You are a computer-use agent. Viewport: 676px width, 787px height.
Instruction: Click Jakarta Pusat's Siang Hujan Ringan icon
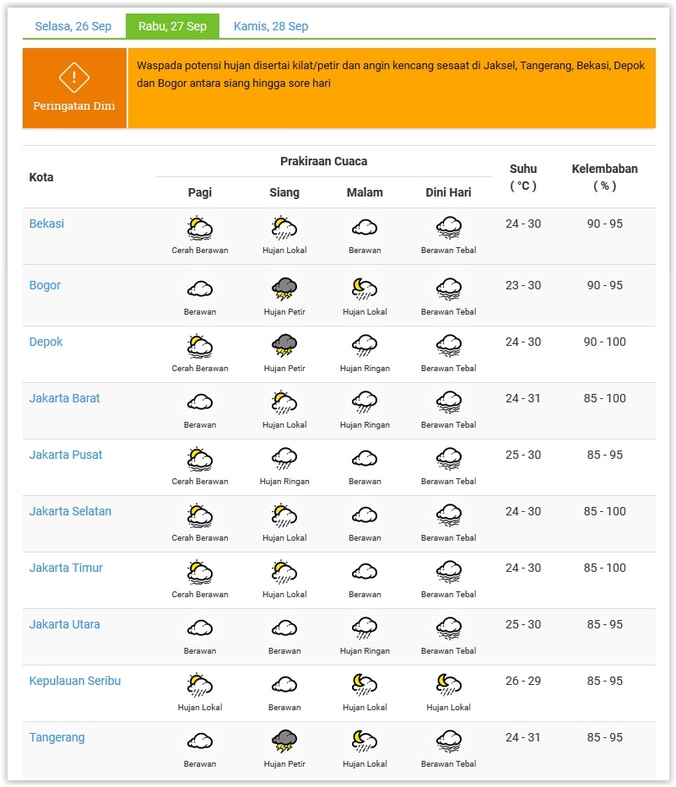coord(284,459)
